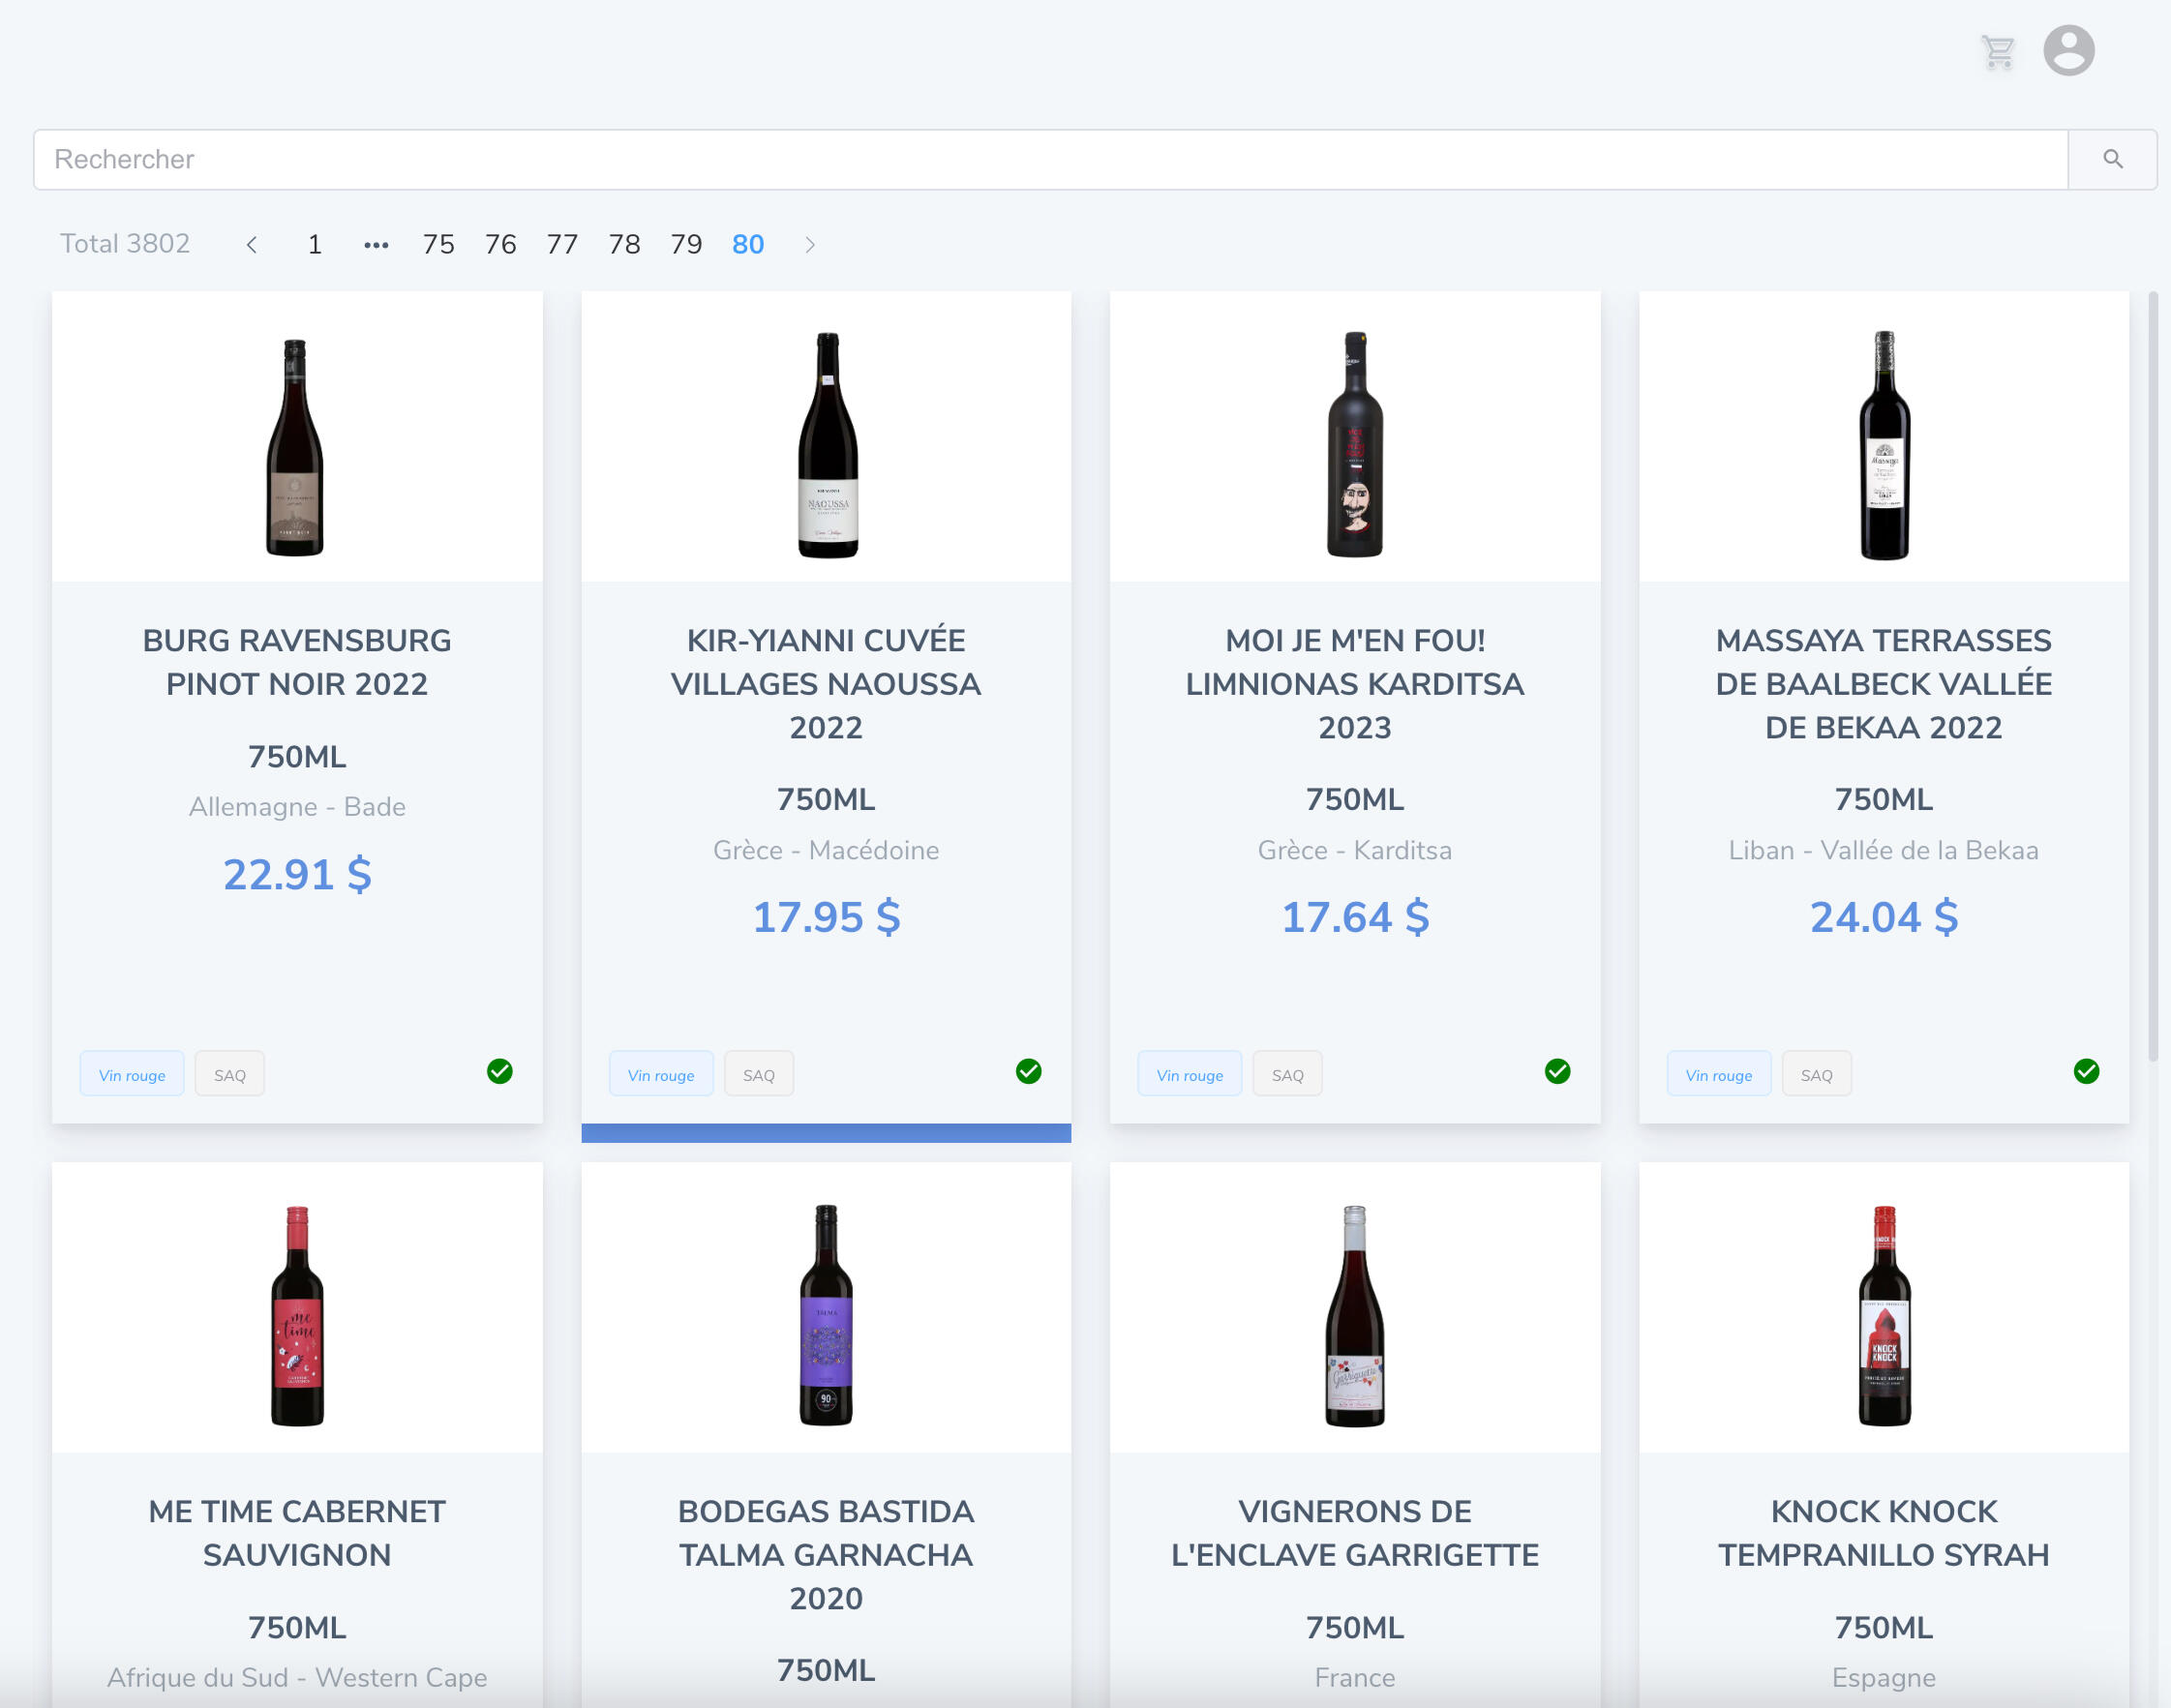Viewport: 2171px width, 1708px height.
Task: Open the user account profile icon
Action: pos(2068,50)
